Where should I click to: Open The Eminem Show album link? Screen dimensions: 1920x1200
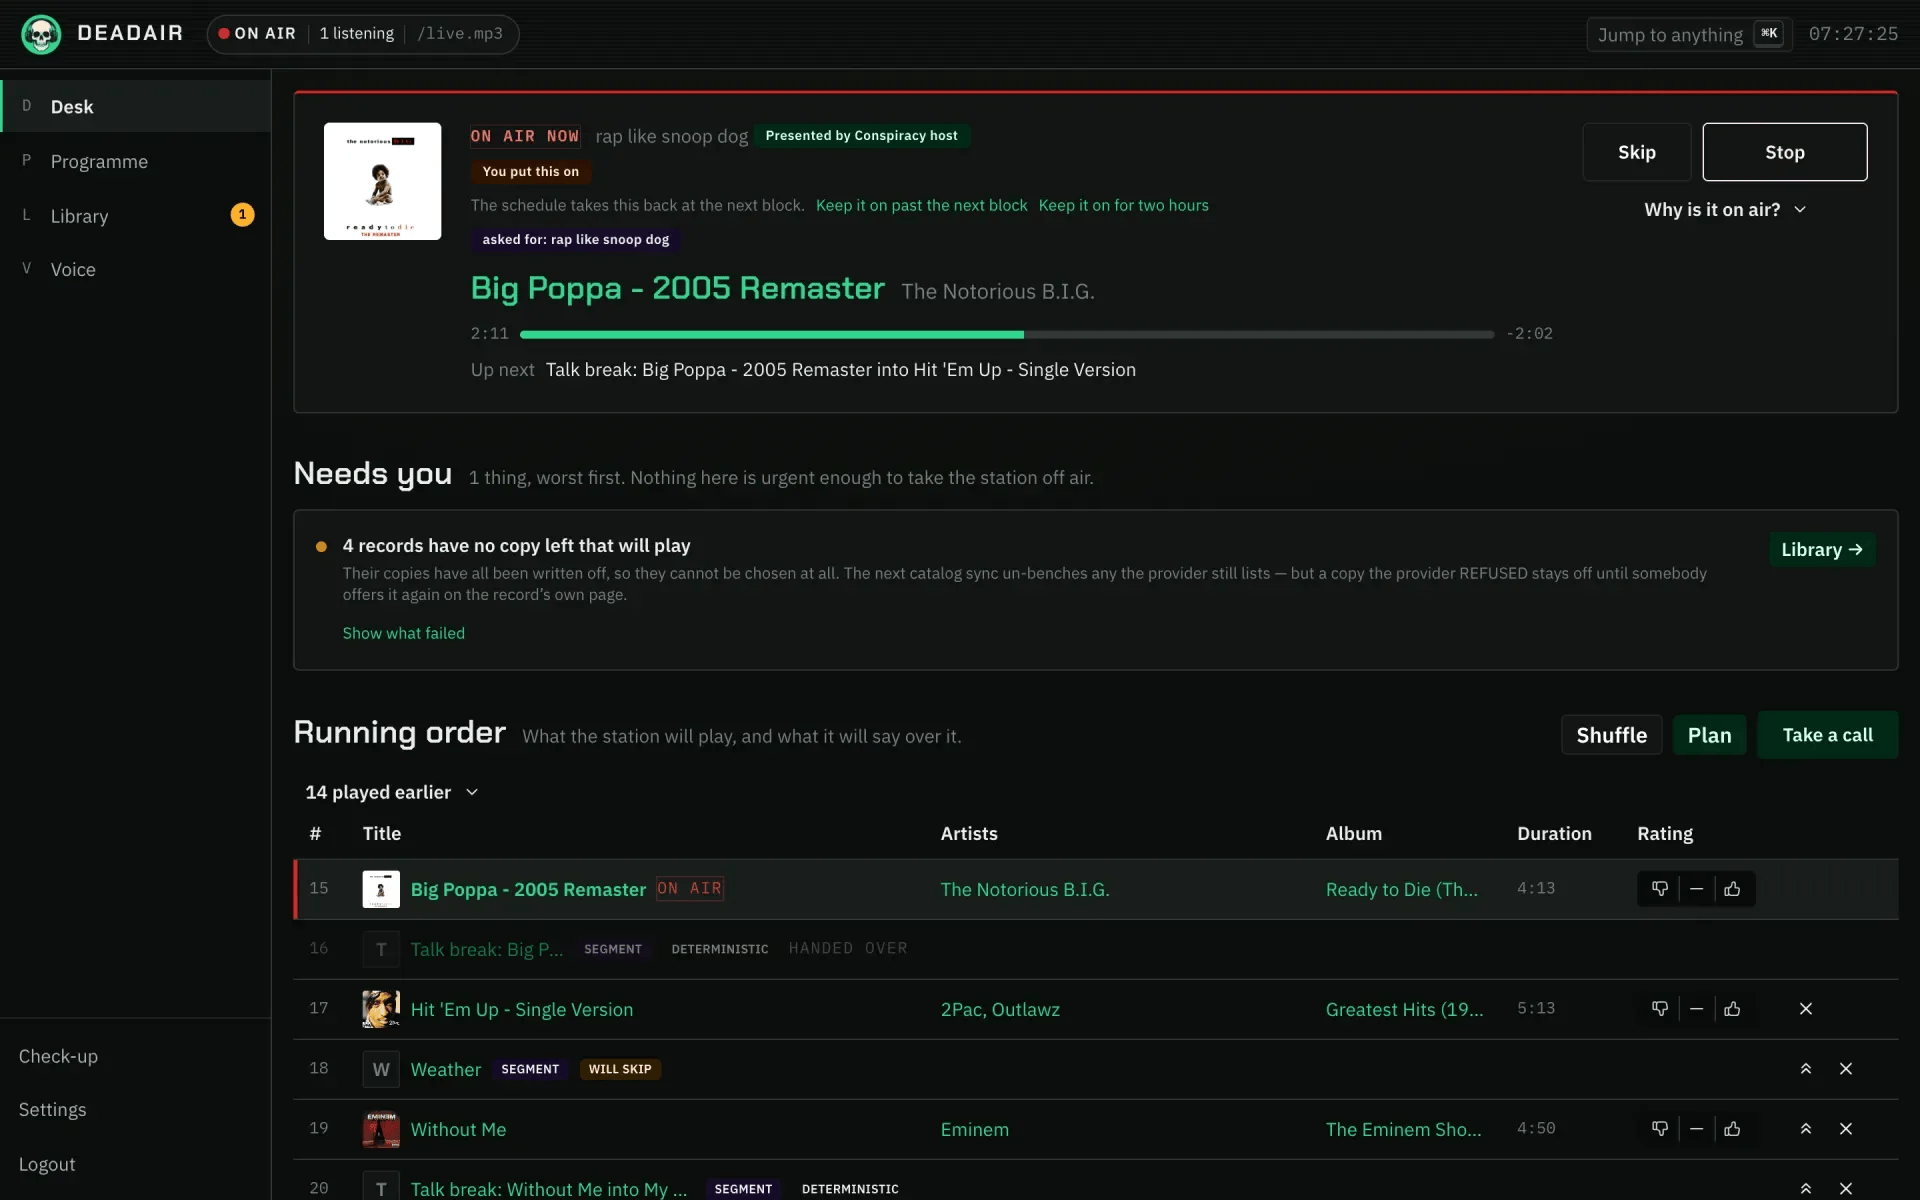coord(1404,1129)
